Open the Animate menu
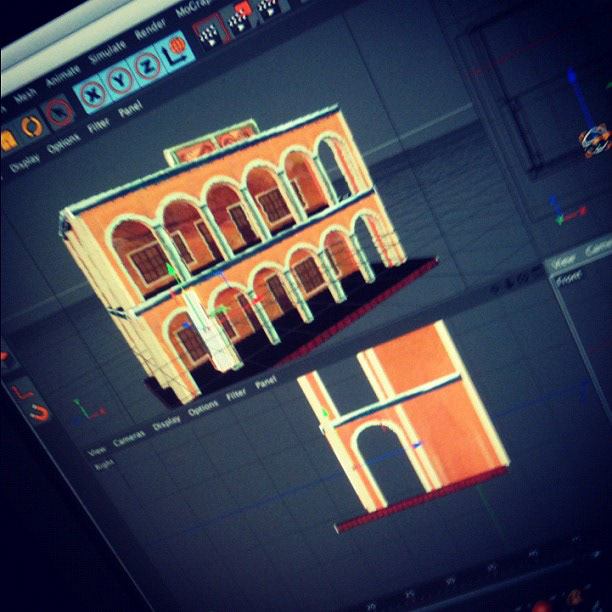 (x=62, y=76)
